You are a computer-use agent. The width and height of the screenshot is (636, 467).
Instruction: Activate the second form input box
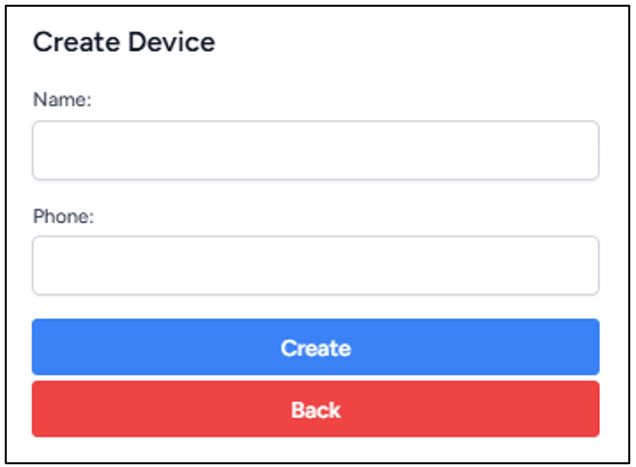click(x=316, y=265)
